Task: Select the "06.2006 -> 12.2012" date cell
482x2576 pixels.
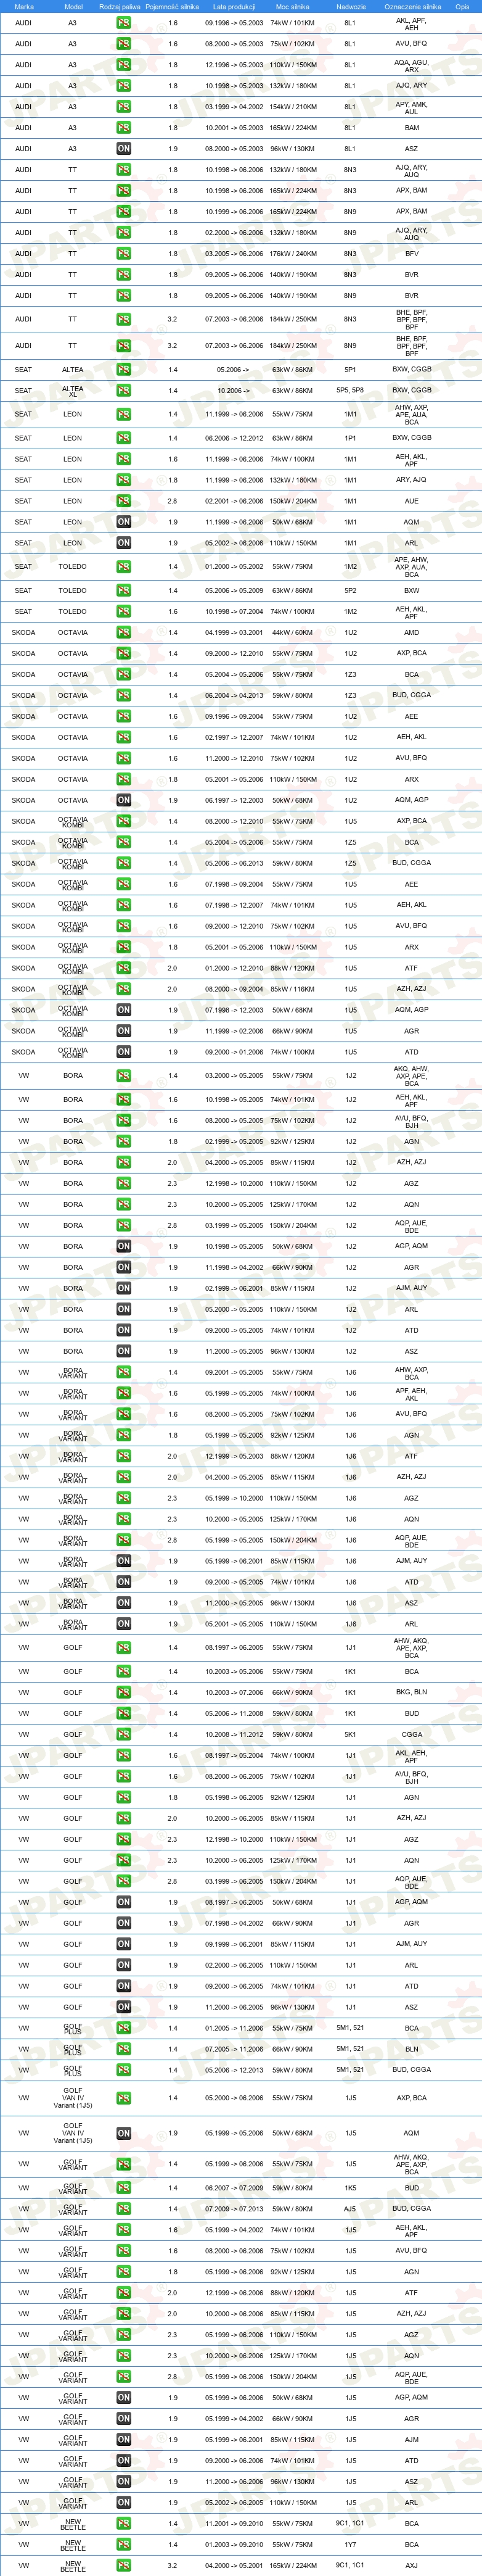Action: (x=234, y=438)
